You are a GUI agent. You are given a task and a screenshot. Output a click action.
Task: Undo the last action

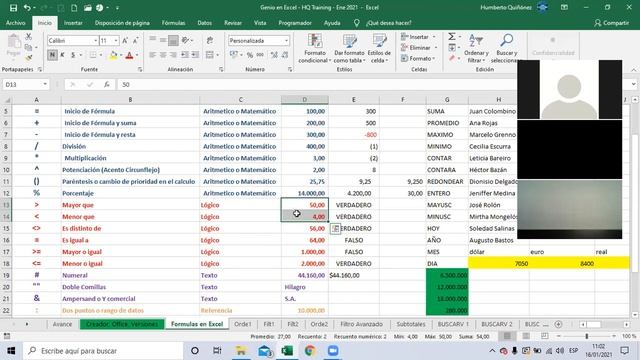pos(27,8)
